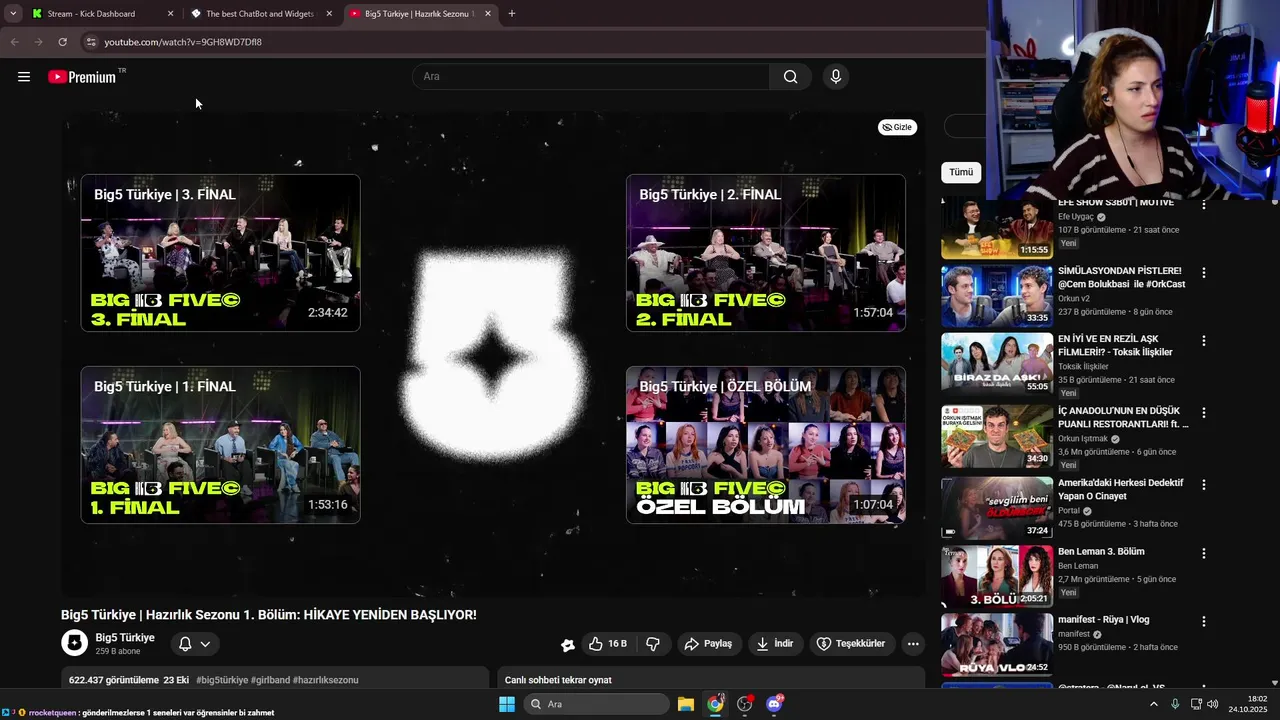This screenshot has height=720, width=1280.
Task: Open options for manifest - Rüya Vlog
Action: (1204, 621)
